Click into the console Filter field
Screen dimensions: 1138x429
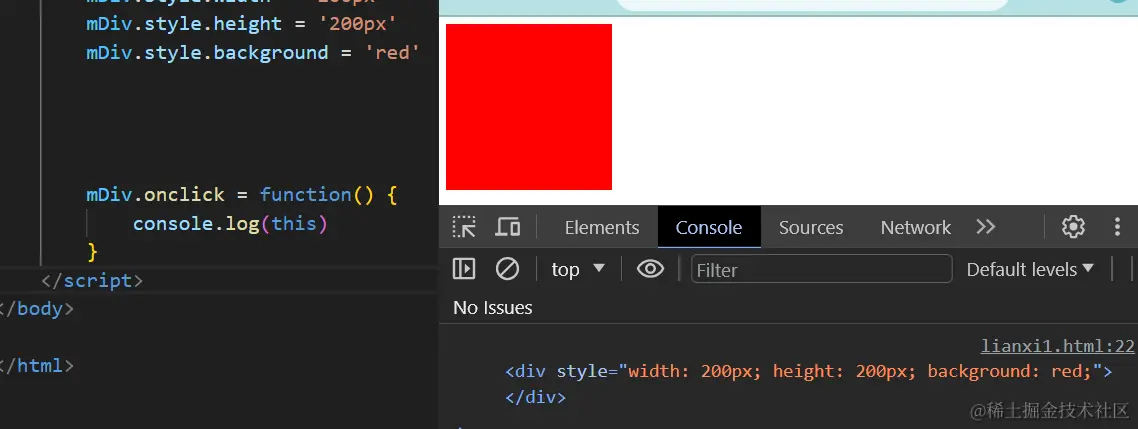pos(822,269)
